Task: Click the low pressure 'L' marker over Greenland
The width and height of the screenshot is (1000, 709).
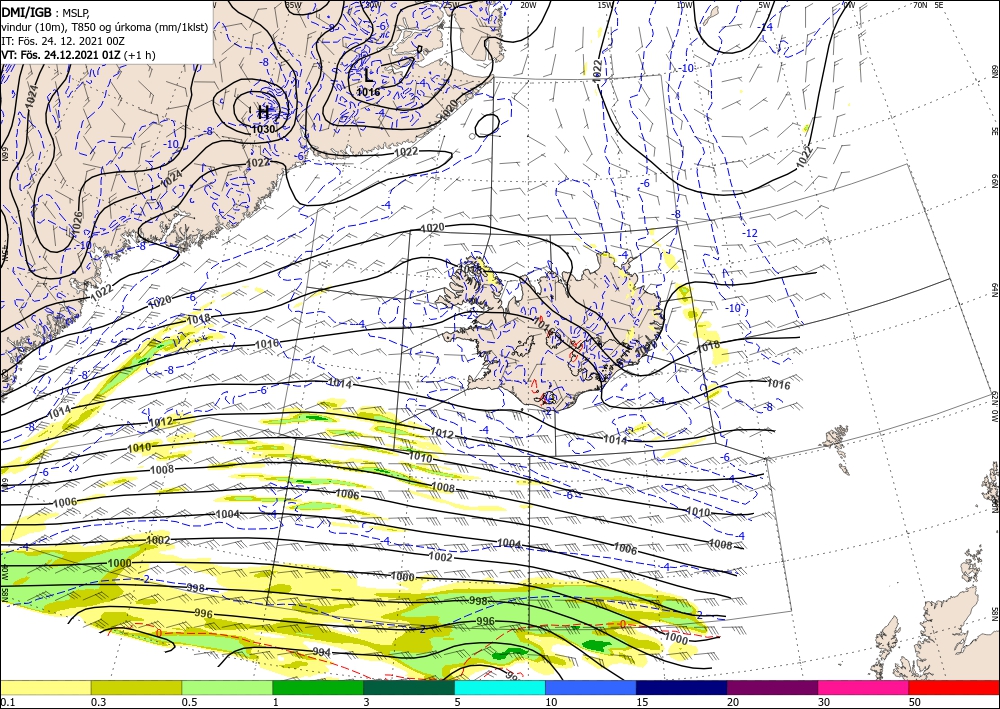Action: pyautogui.click(x=369, y=77)
